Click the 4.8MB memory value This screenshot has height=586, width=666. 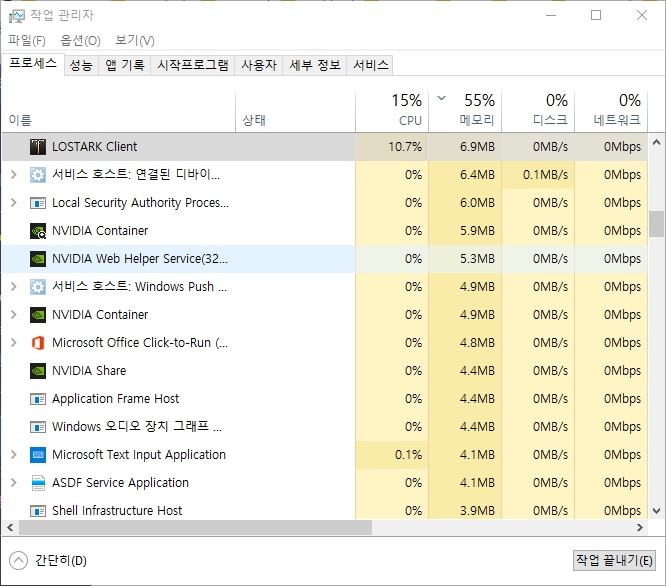coord(477,343)
